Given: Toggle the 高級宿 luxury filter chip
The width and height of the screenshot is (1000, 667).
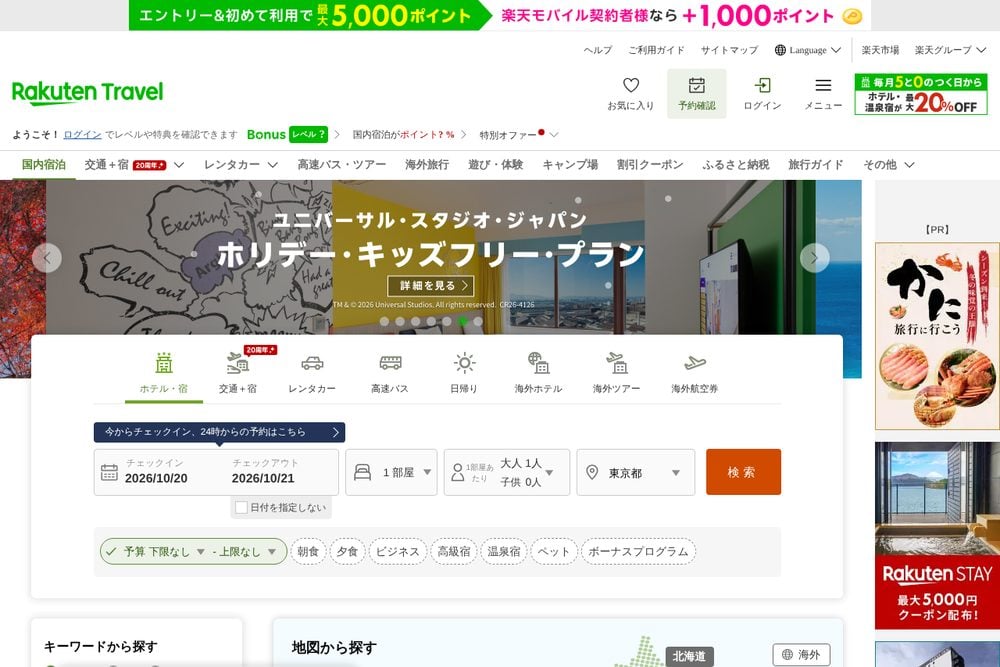Looking at the screenshot, I should (454, 552).
